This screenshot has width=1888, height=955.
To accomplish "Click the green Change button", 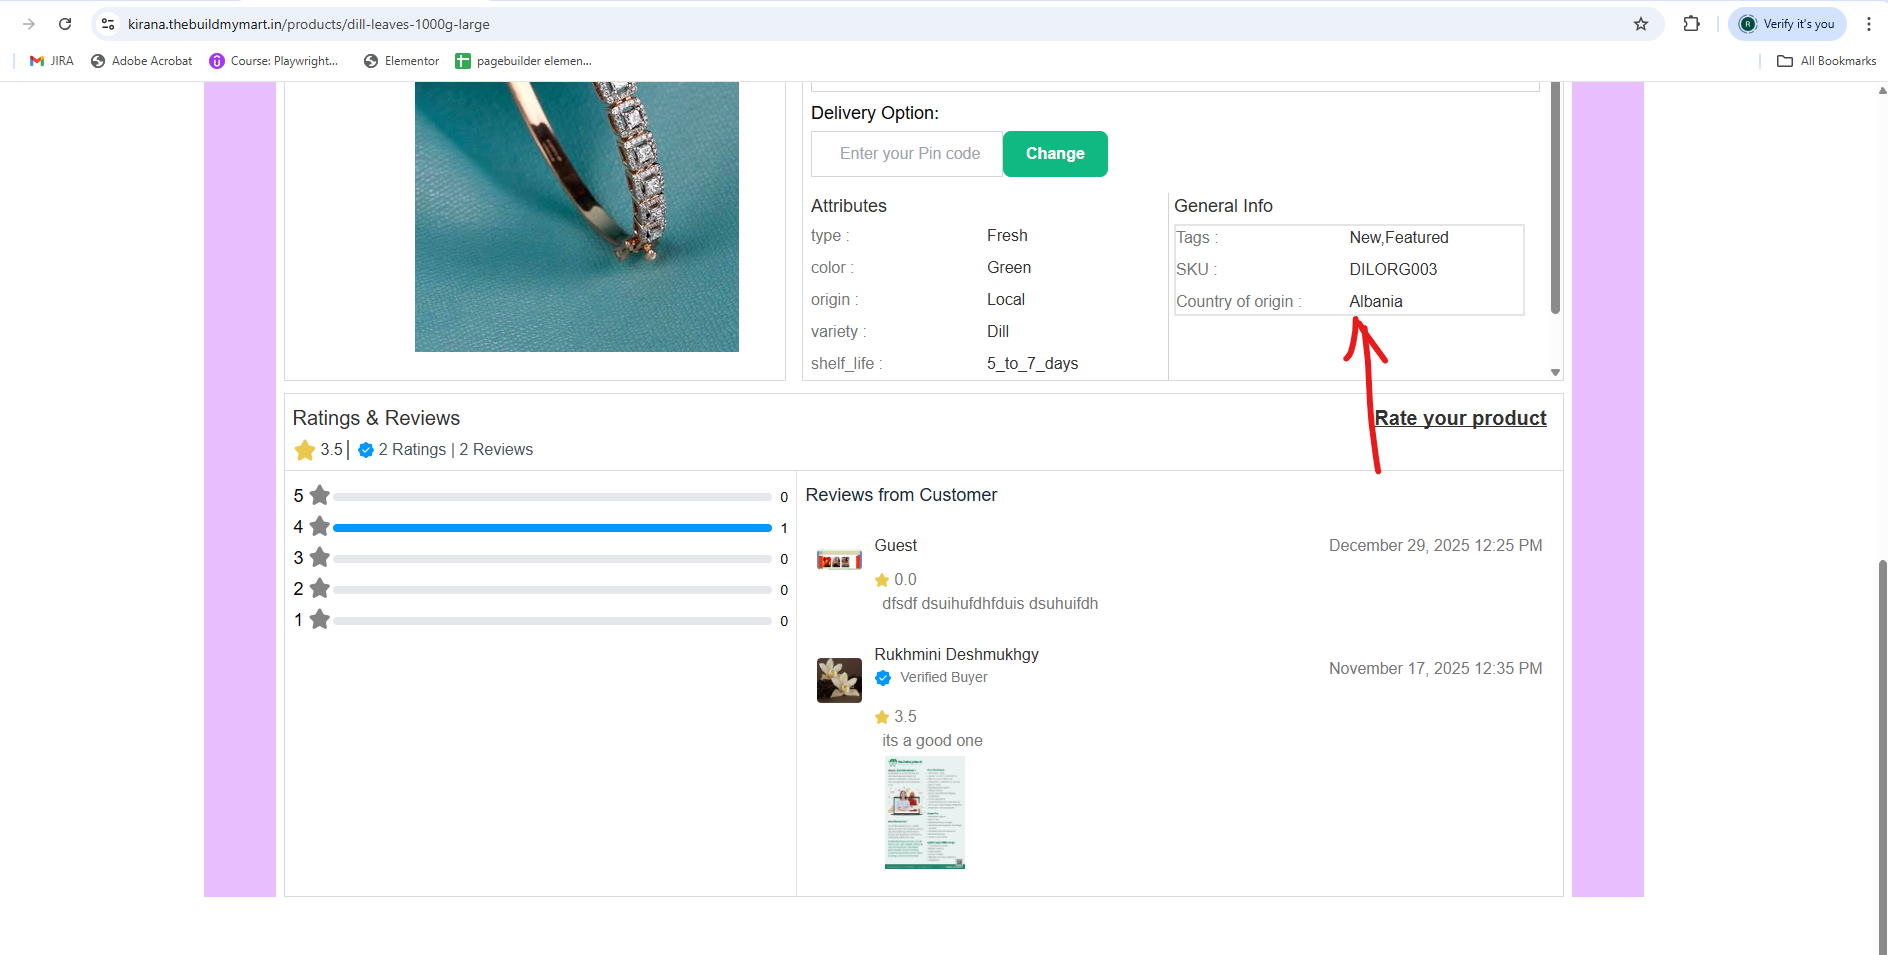I will coord(1055,154).
